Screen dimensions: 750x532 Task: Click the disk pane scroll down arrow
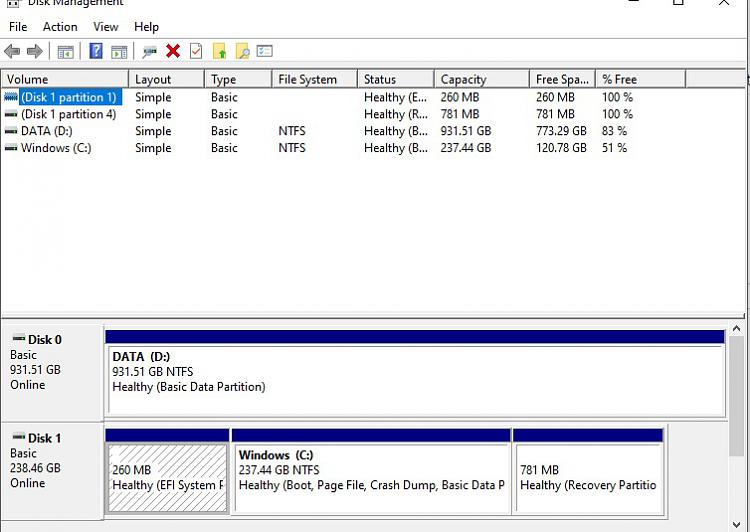pyautogui.click(x=737, y=525)
